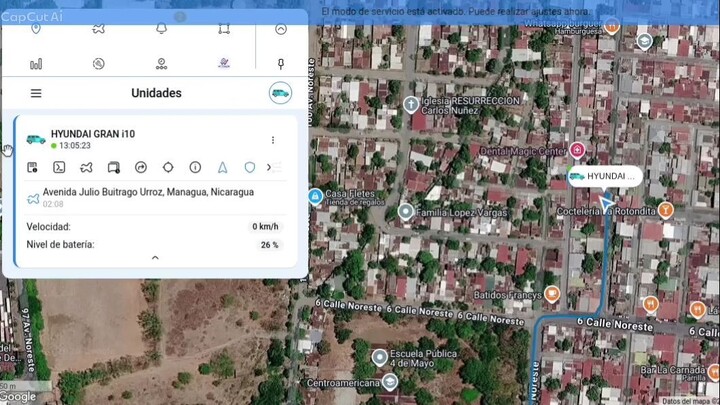Click the Nivel de batería label
The image size is (720, 405).
click(x=60, y=245)
